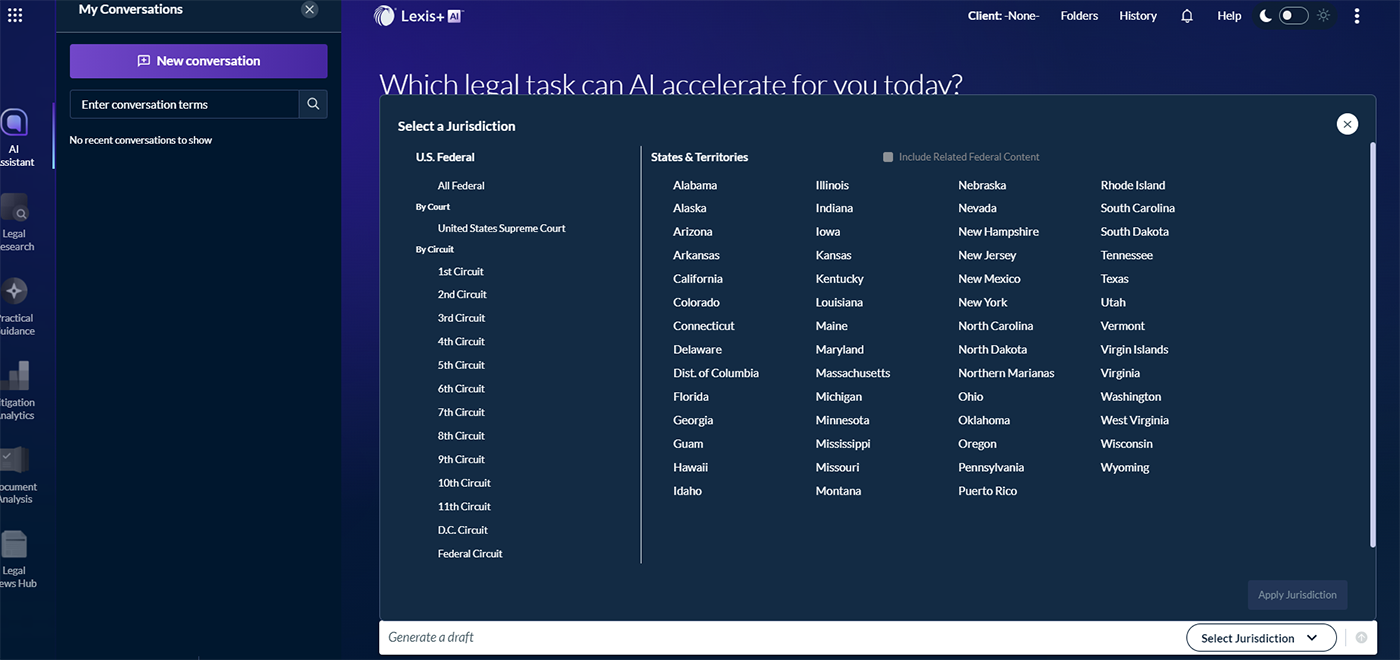Choose Dist. of Columbia
Image resolution: width=1400 pixels, height=660 pixels.
[x=716, y=374]
